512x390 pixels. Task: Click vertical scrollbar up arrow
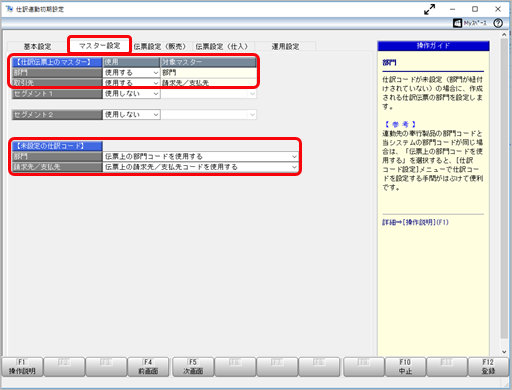point(504,34)
